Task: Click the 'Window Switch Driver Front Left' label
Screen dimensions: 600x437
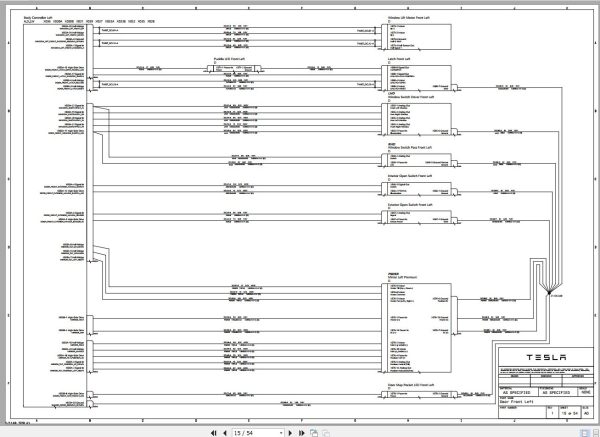Action: [411, 97]
